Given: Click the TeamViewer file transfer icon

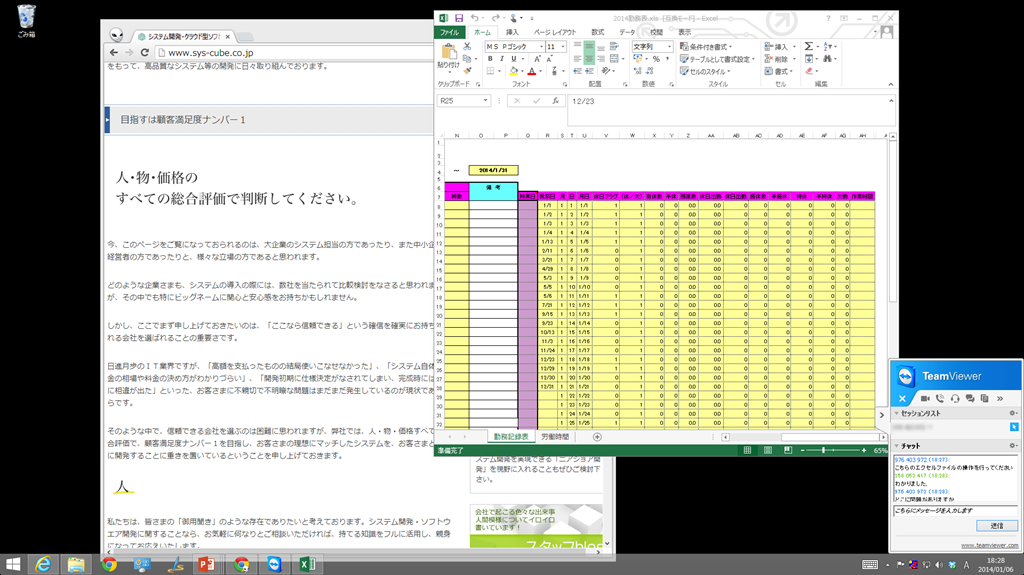Looking at the screenshot, I should [x=985, y=399].
